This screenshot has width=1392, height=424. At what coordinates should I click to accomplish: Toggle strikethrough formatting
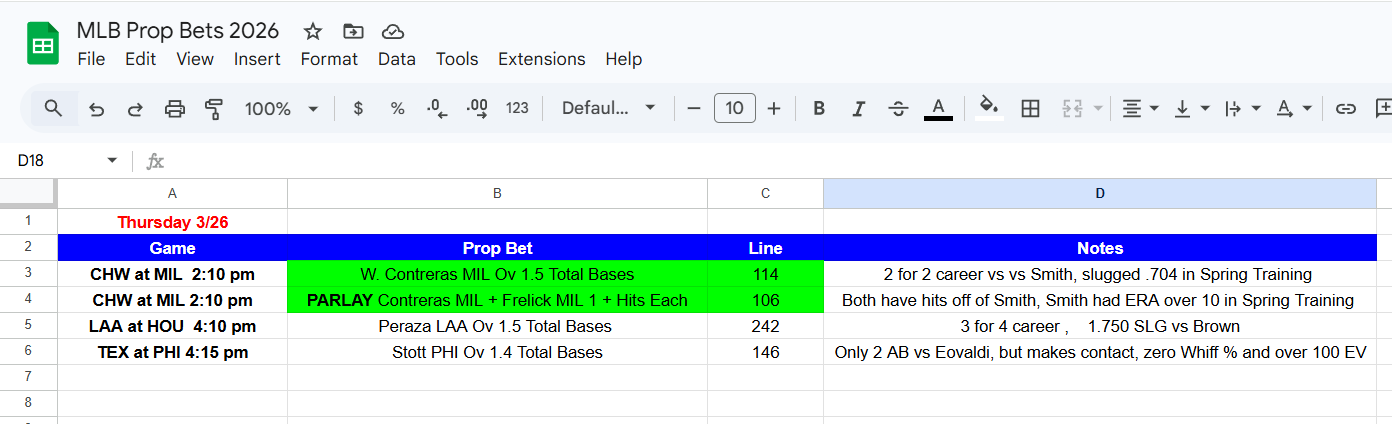[x=898, y=109]
